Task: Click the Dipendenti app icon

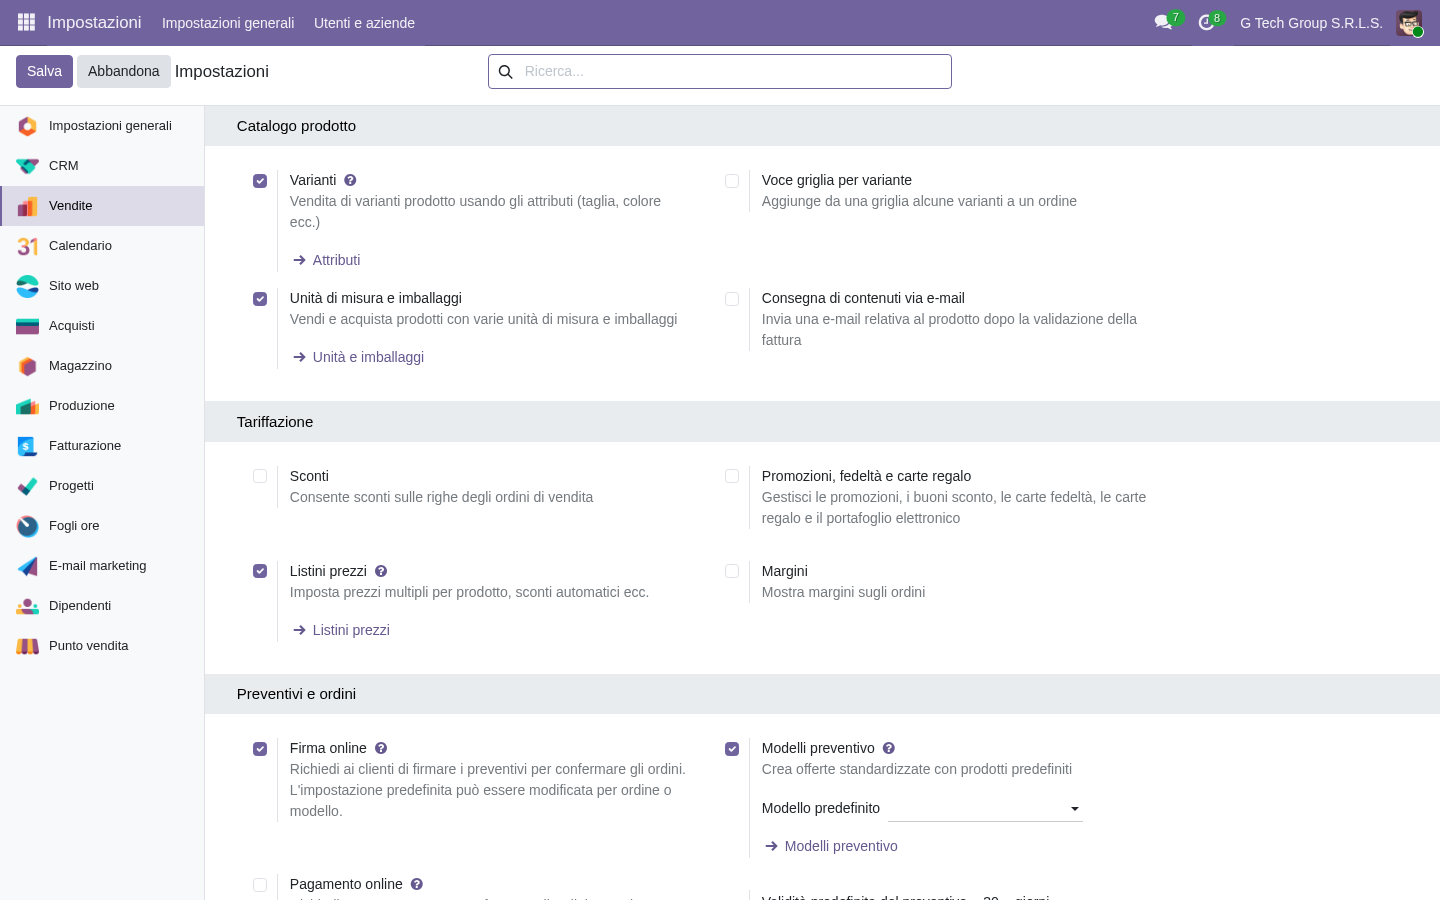Action: tap(28, 606)
